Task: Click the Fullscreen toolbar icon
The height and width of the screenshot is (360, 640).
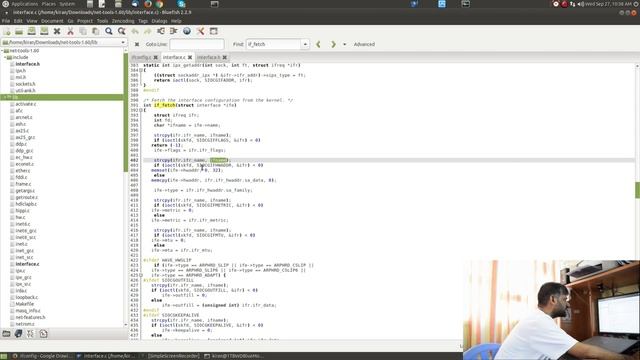Action: pos(213,31)
